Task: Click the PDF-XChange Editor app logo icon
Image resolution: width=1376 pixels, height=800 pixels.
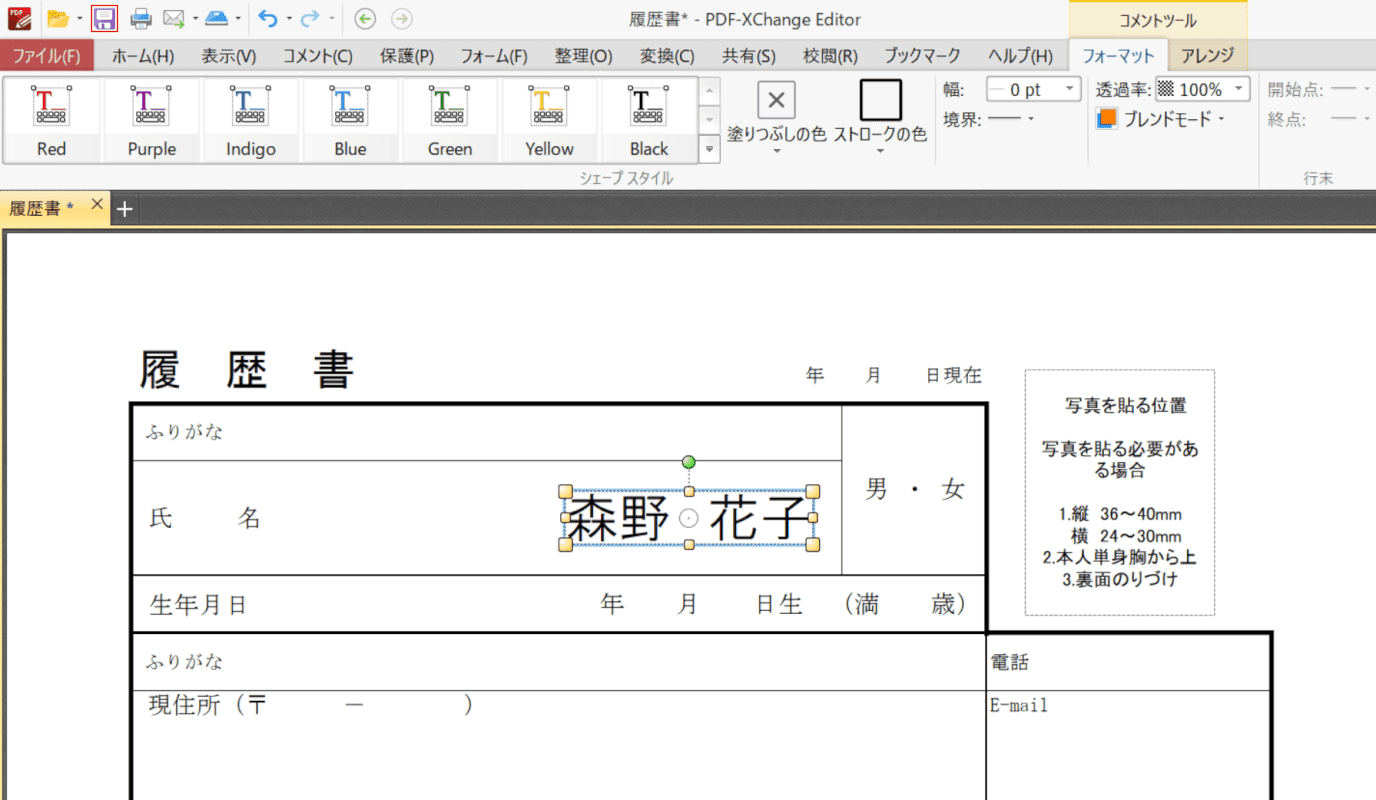Action: point(19,18)
